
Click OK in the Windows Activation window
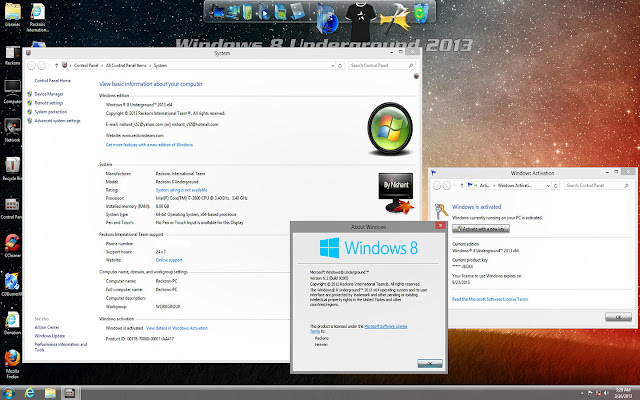618,317
